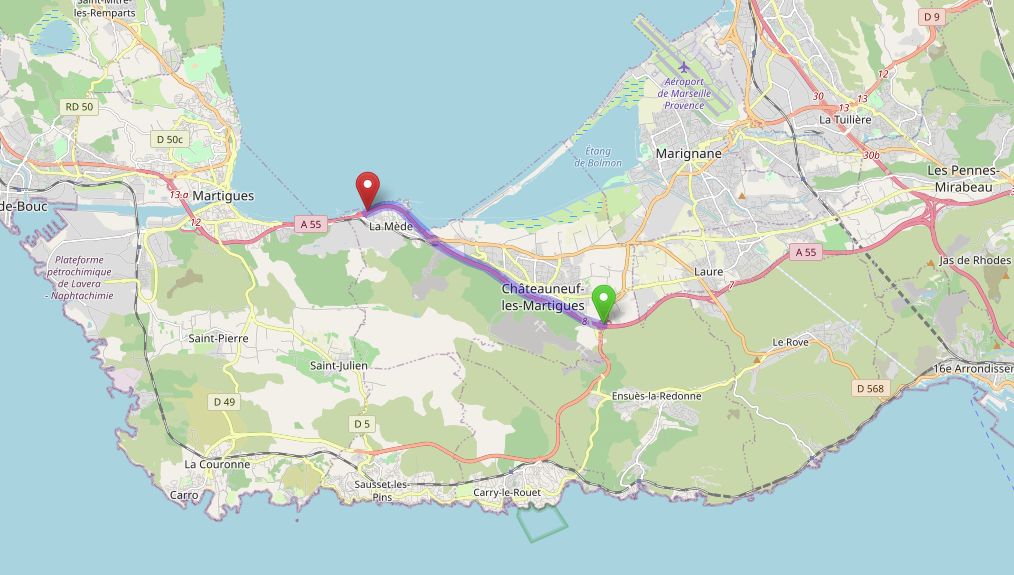Click the D 9 road shield
This screenshot has width=1014, height=575.
click(931, 17)
